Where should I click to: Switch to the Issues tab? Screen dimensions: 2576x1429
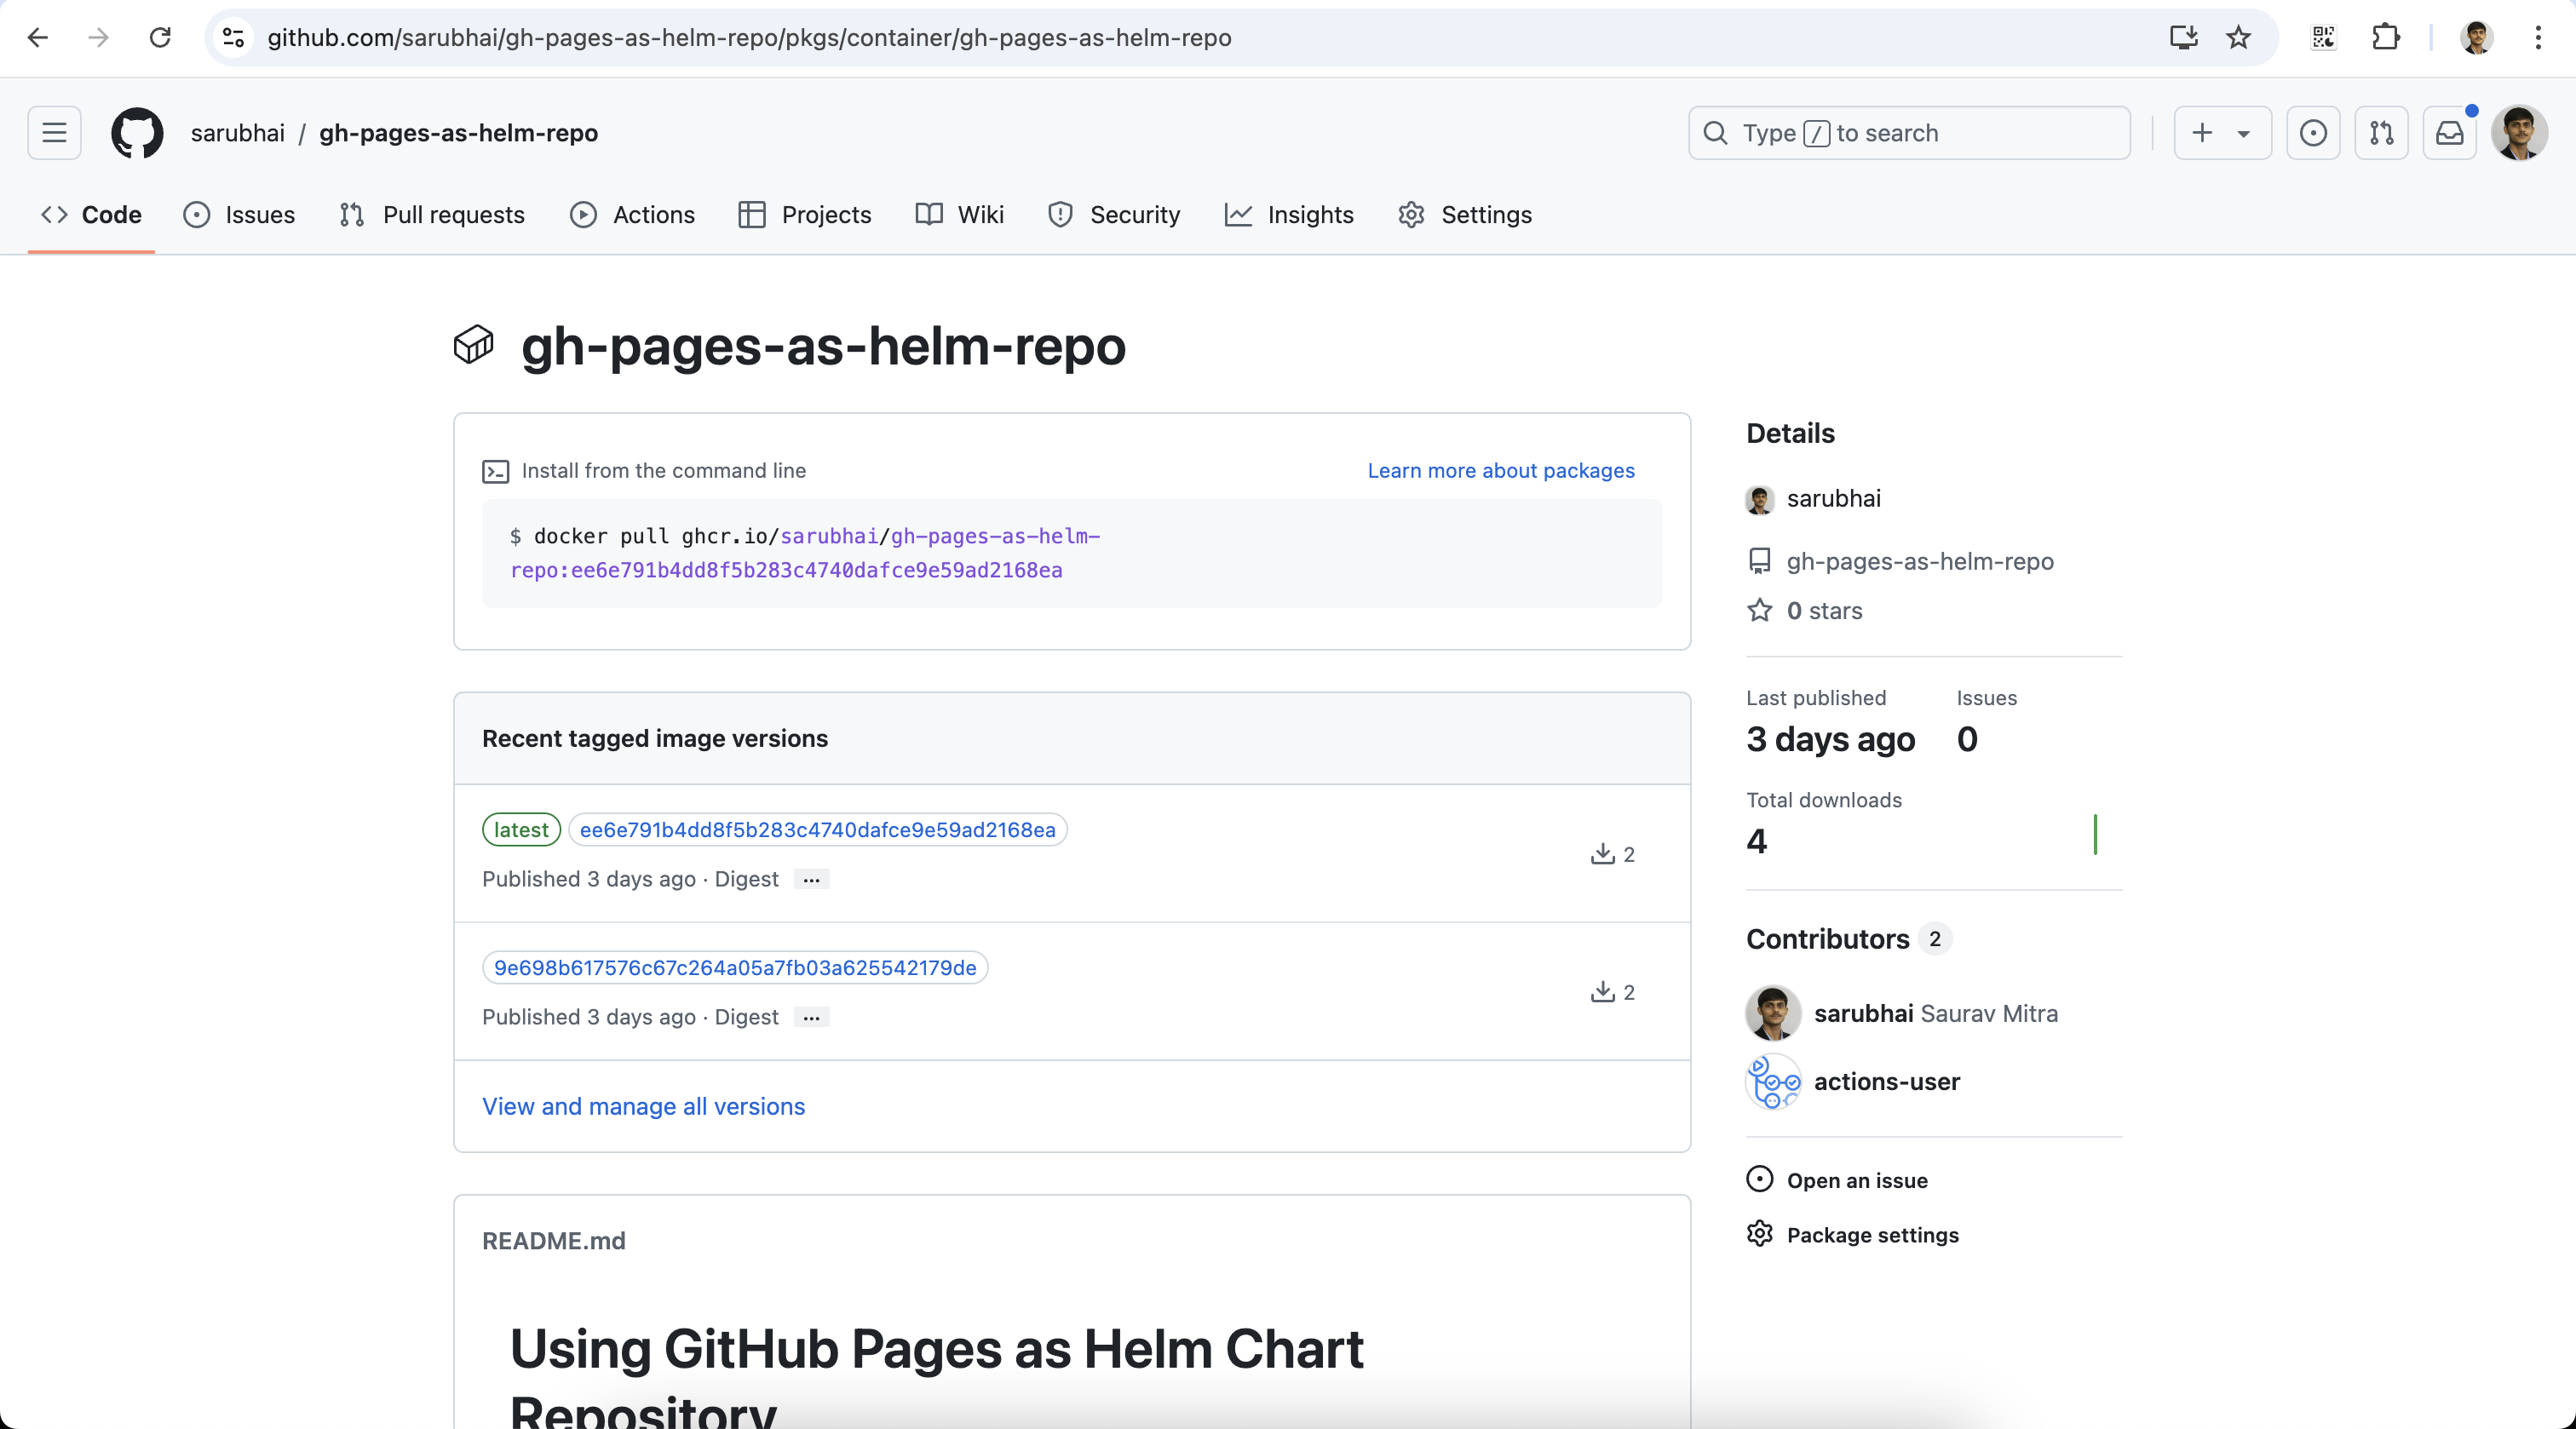pyautogui.click(x=239, y=214)
